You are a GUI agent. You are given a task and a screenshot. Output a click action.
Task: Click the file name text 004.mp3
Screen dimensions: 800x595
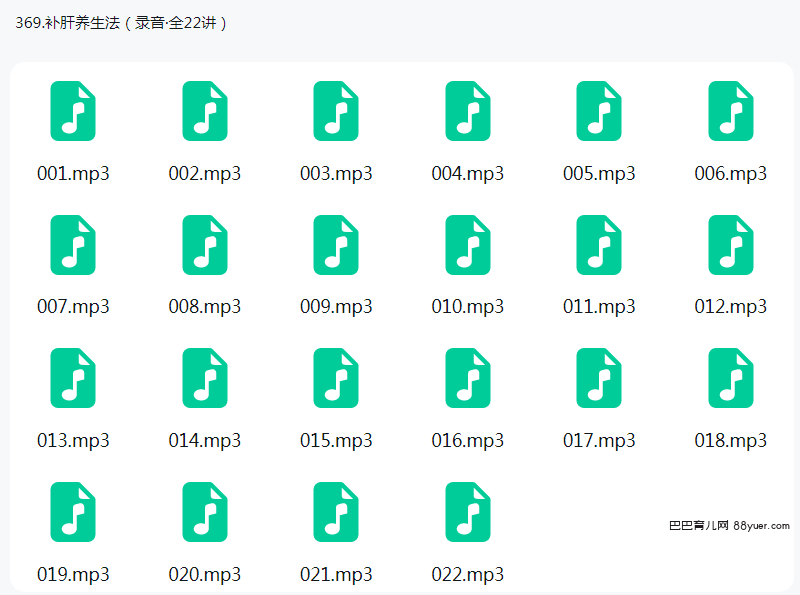pos(468,174)
